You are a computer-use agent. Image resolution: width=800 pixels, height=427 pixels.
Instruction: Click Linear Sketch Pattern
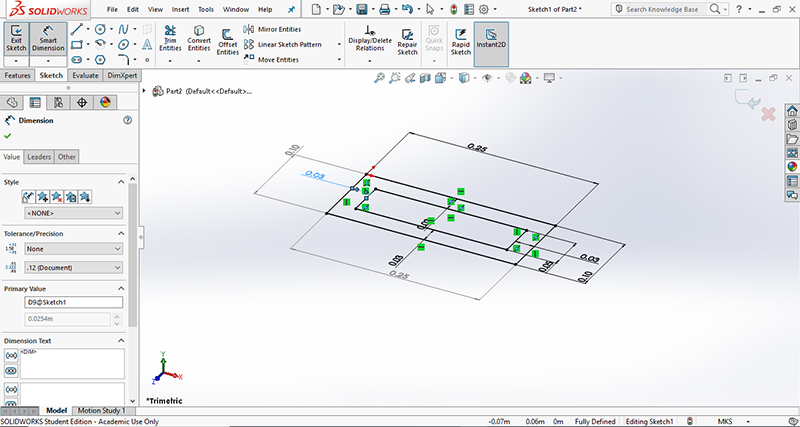(283, 44)
